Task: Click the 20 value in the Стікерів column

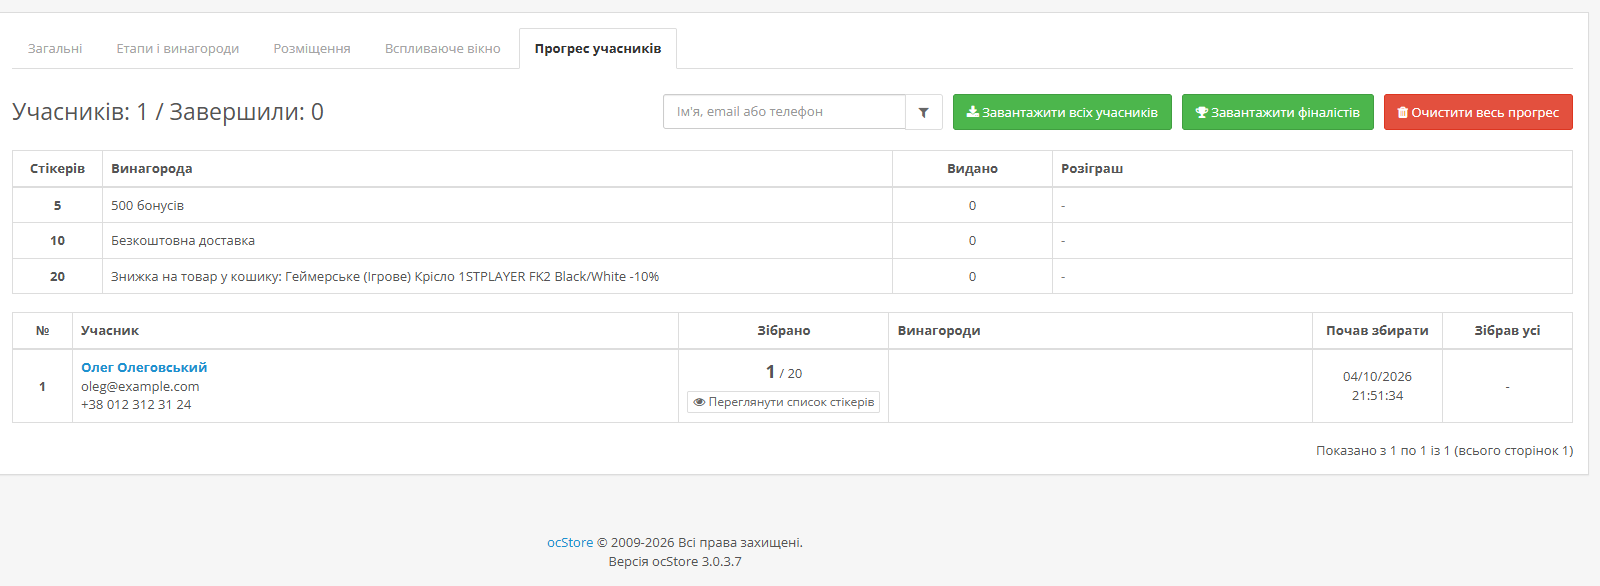Action: tap(57, 276)
